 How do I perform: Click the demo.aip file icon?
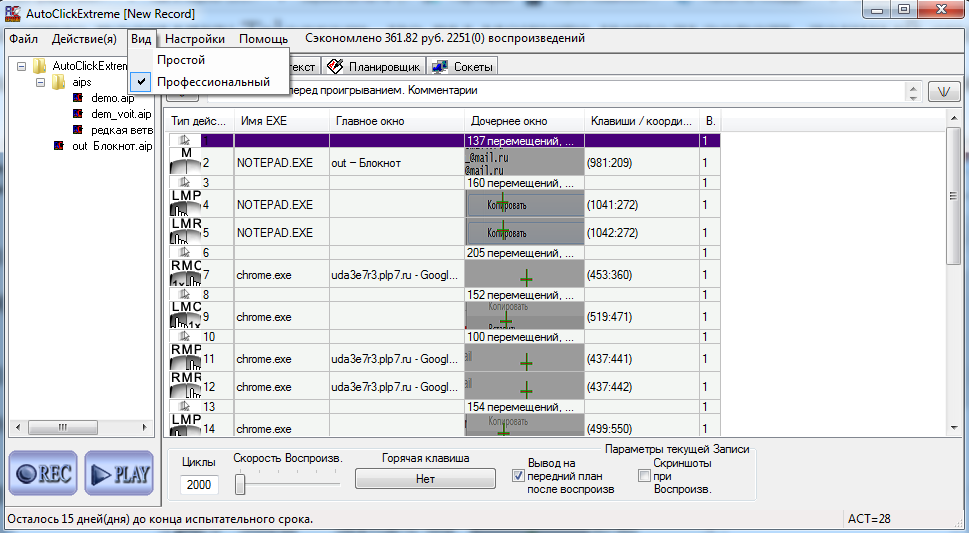[x=78, y=98]
